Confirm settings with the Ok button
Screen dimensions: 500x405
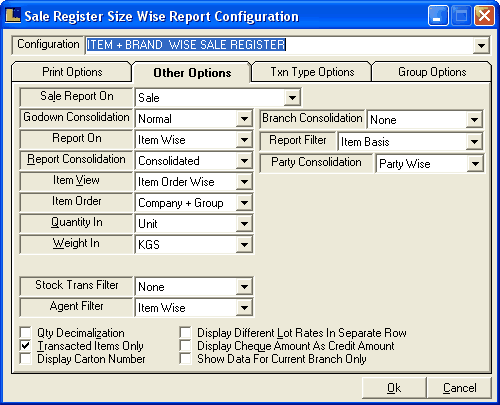(x=394, y=388)
